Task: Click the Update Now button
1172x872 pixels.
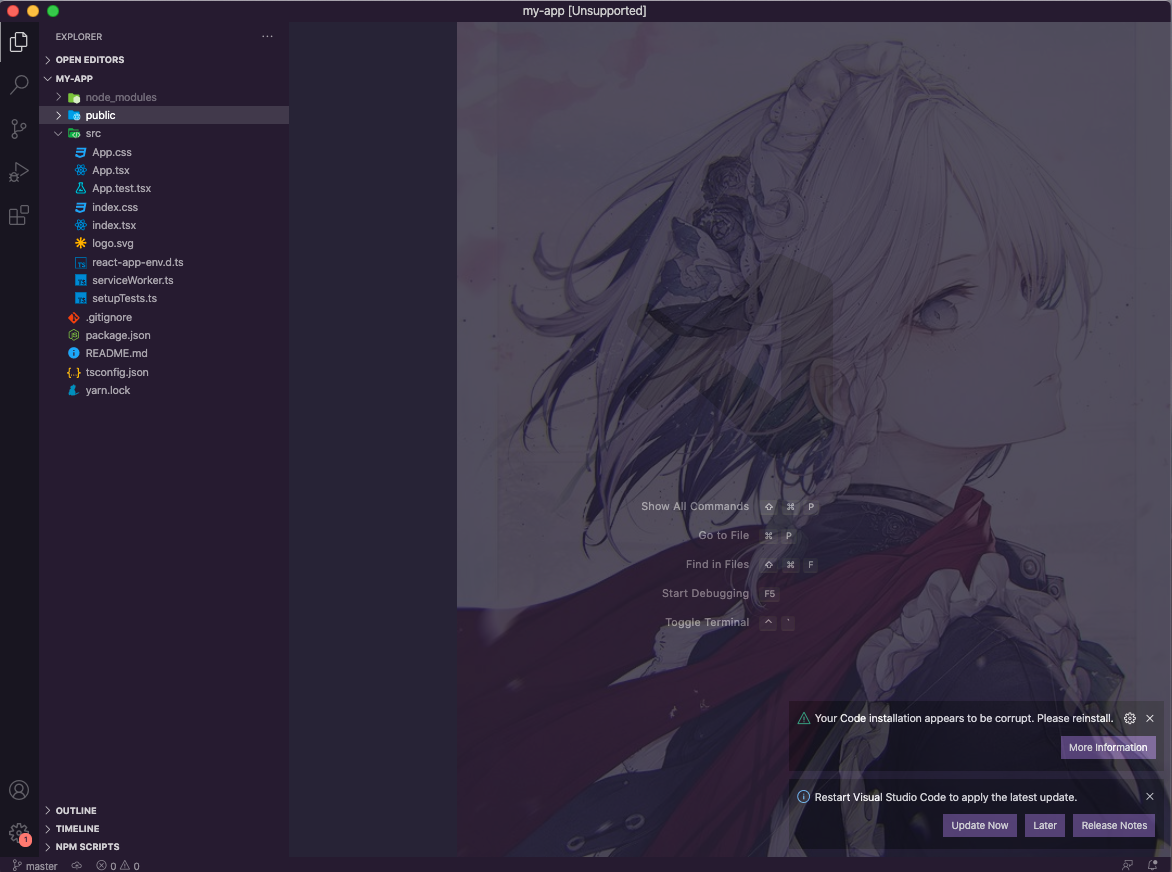Action: (979, 826)
